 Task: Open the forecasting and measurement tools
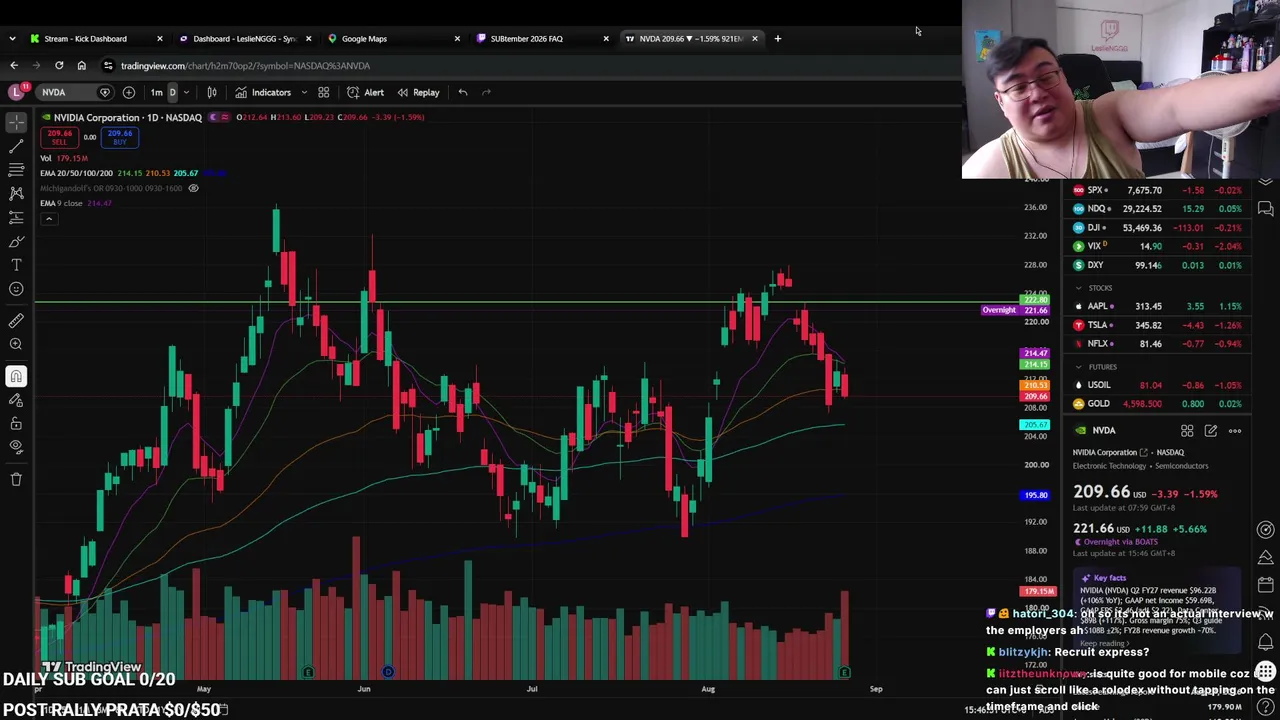[16, 217]
